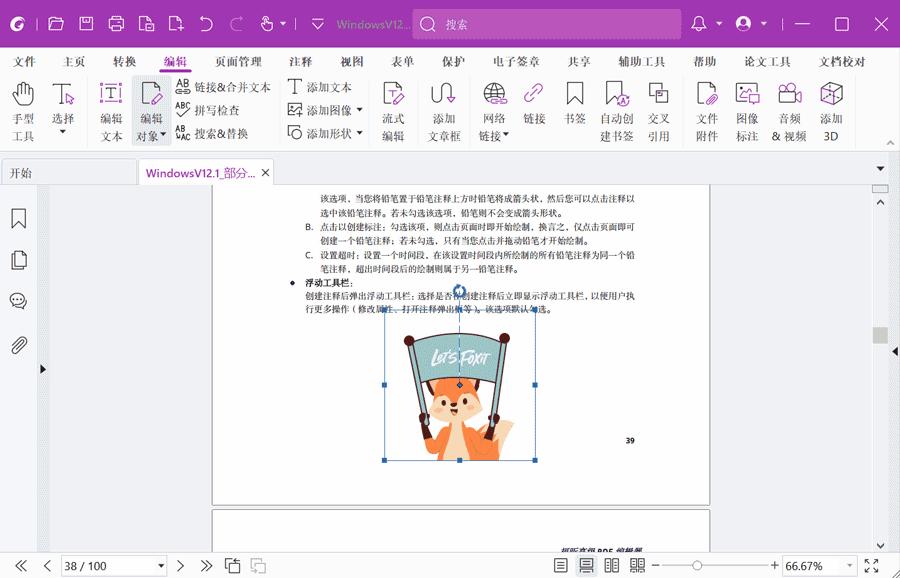Open the Pages thumbnail side panel

point(18,260)
